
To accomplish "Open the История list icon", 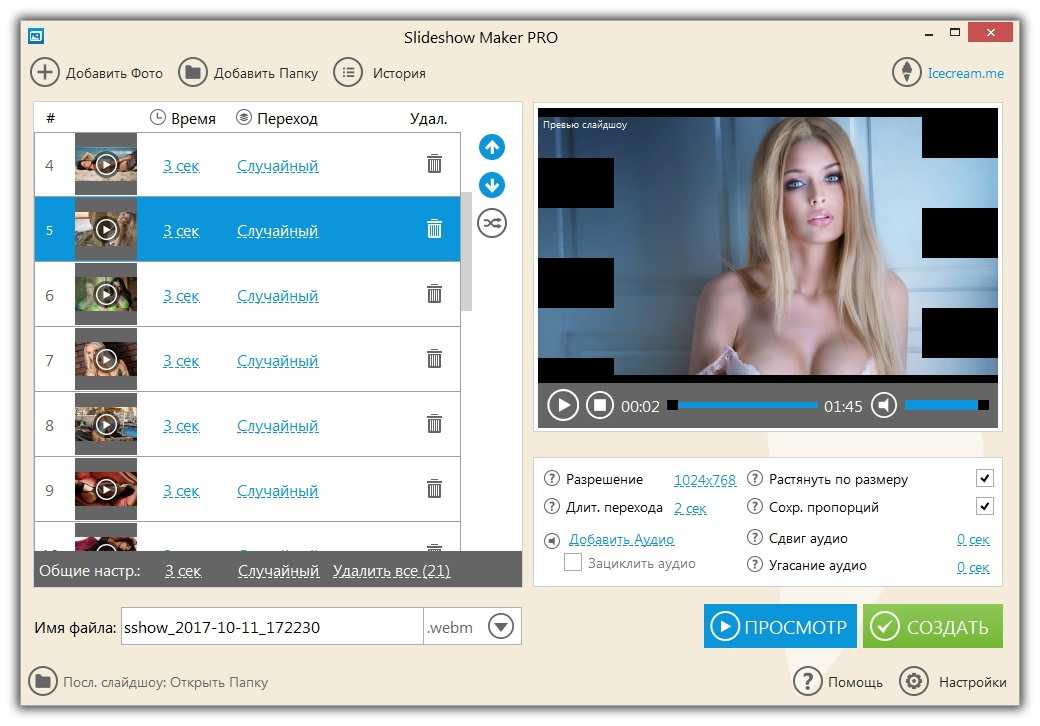I will [348, 72].
